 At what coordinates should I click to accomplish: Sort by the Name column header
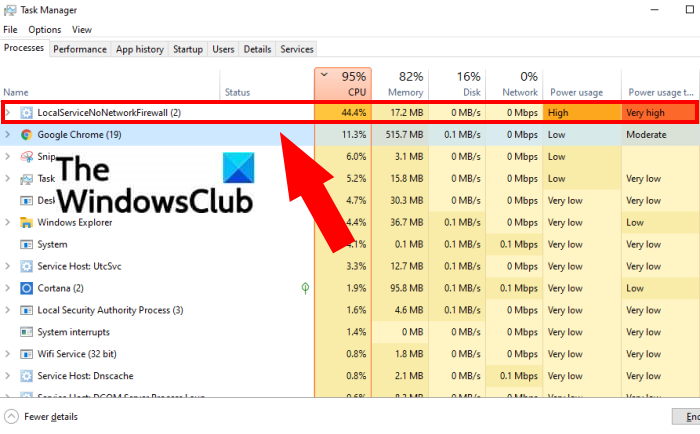point(110,84)
